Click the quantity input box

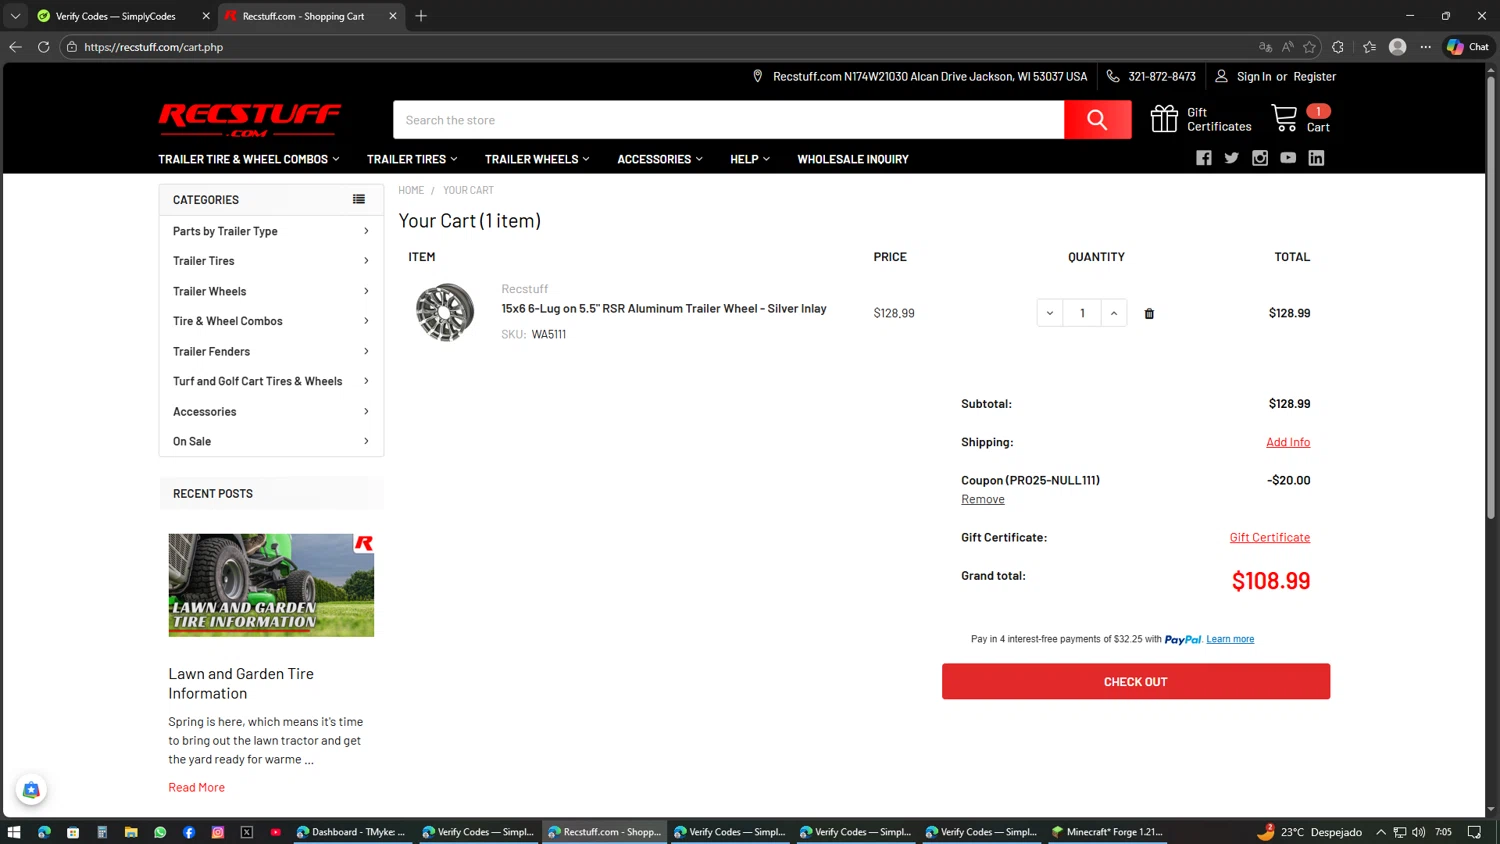click(x=1082, y=313)
